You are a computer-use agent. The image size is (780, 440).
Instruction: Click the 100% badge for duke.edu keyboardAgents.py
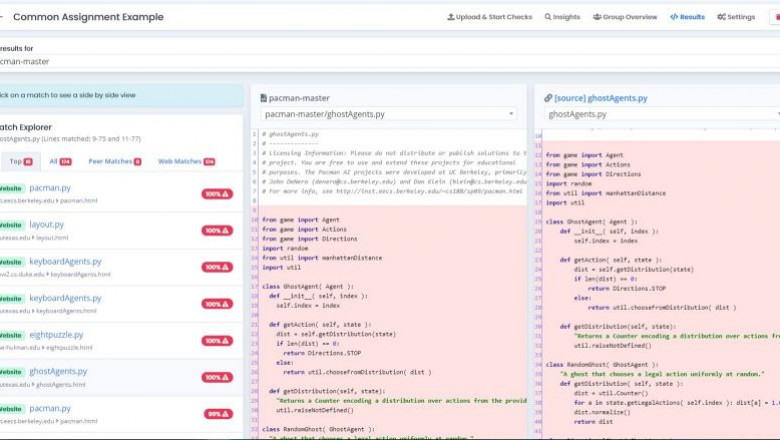pos(217,267)
